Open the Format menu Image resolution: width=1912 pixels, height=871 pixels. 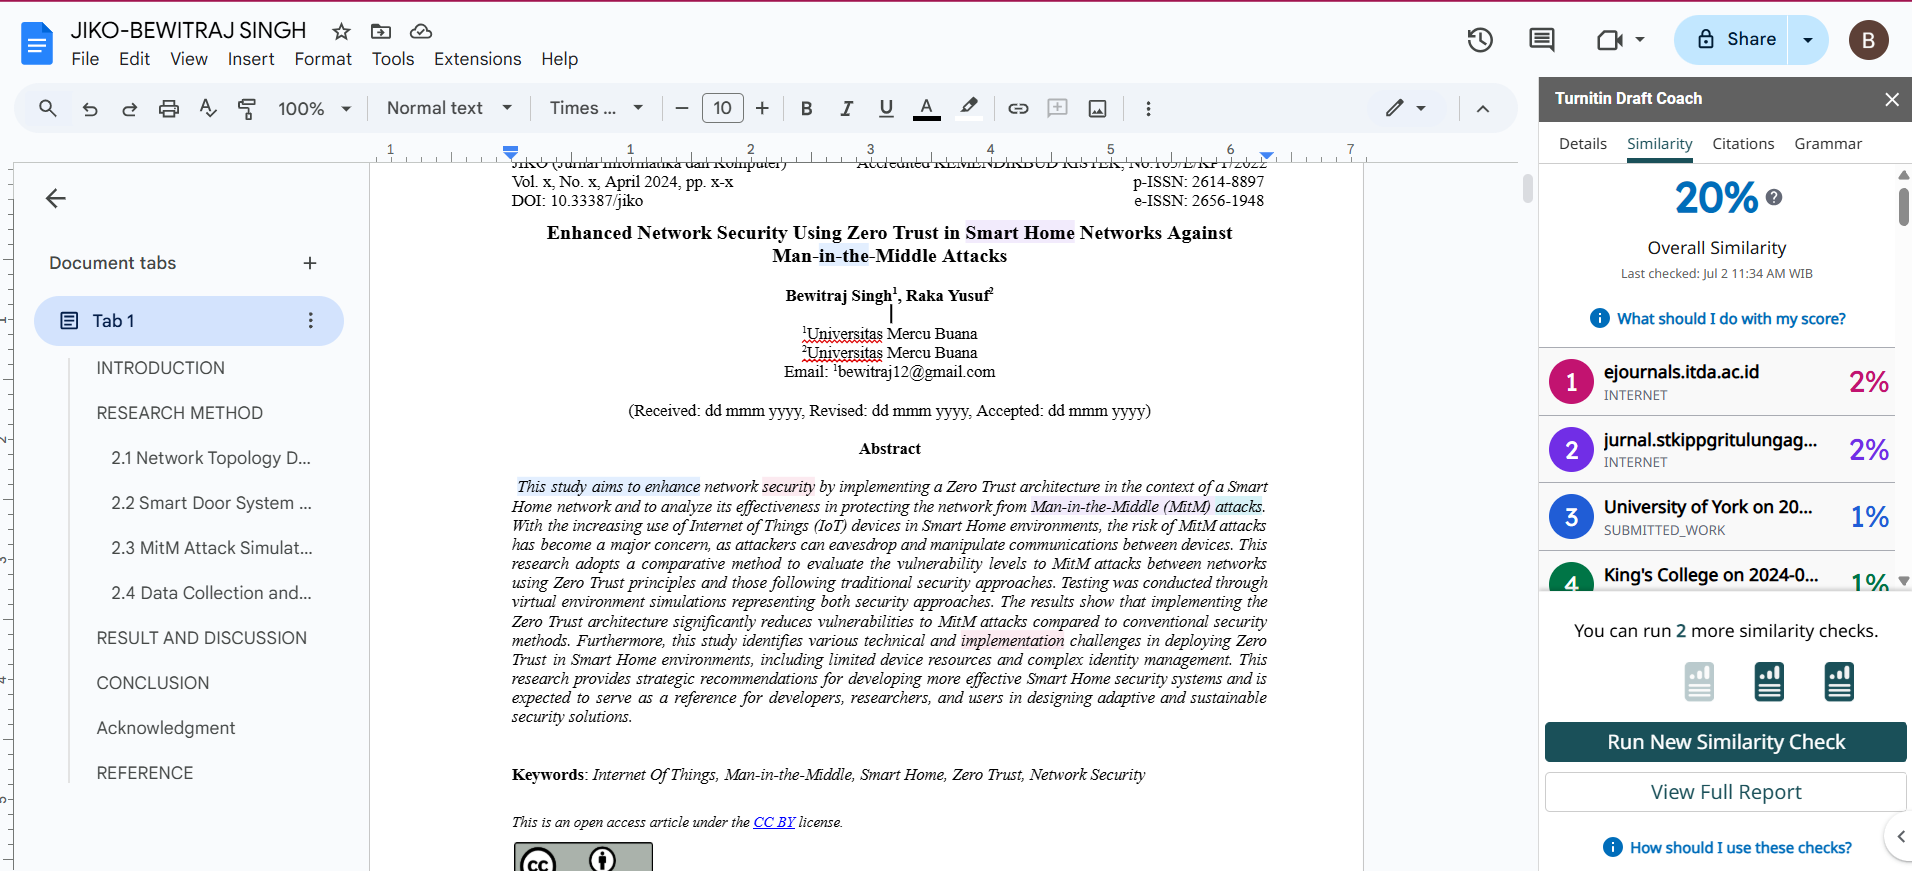[323, 59]
